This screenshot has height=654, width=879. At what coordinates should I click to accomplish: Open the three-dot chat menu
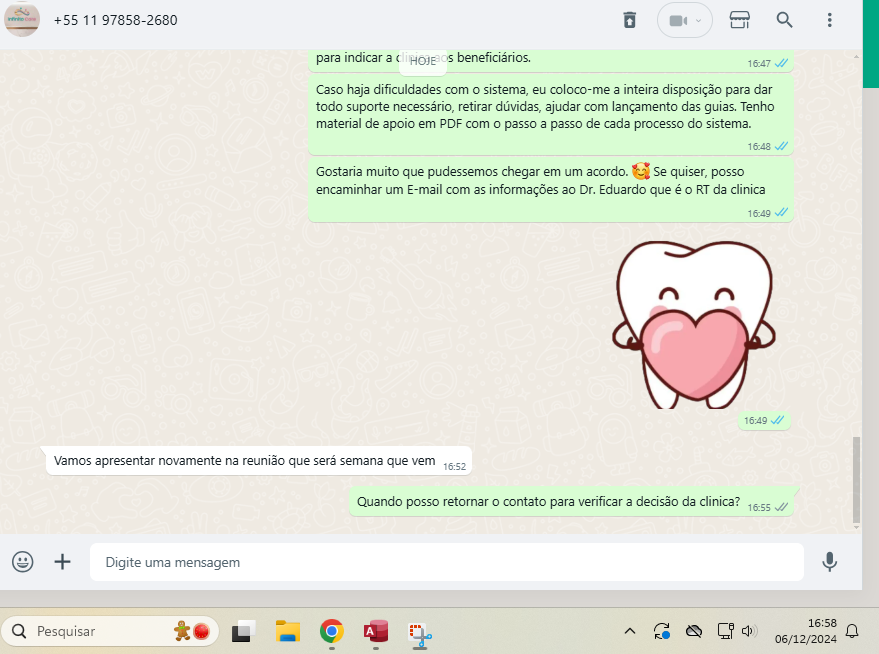coord(829,20)
